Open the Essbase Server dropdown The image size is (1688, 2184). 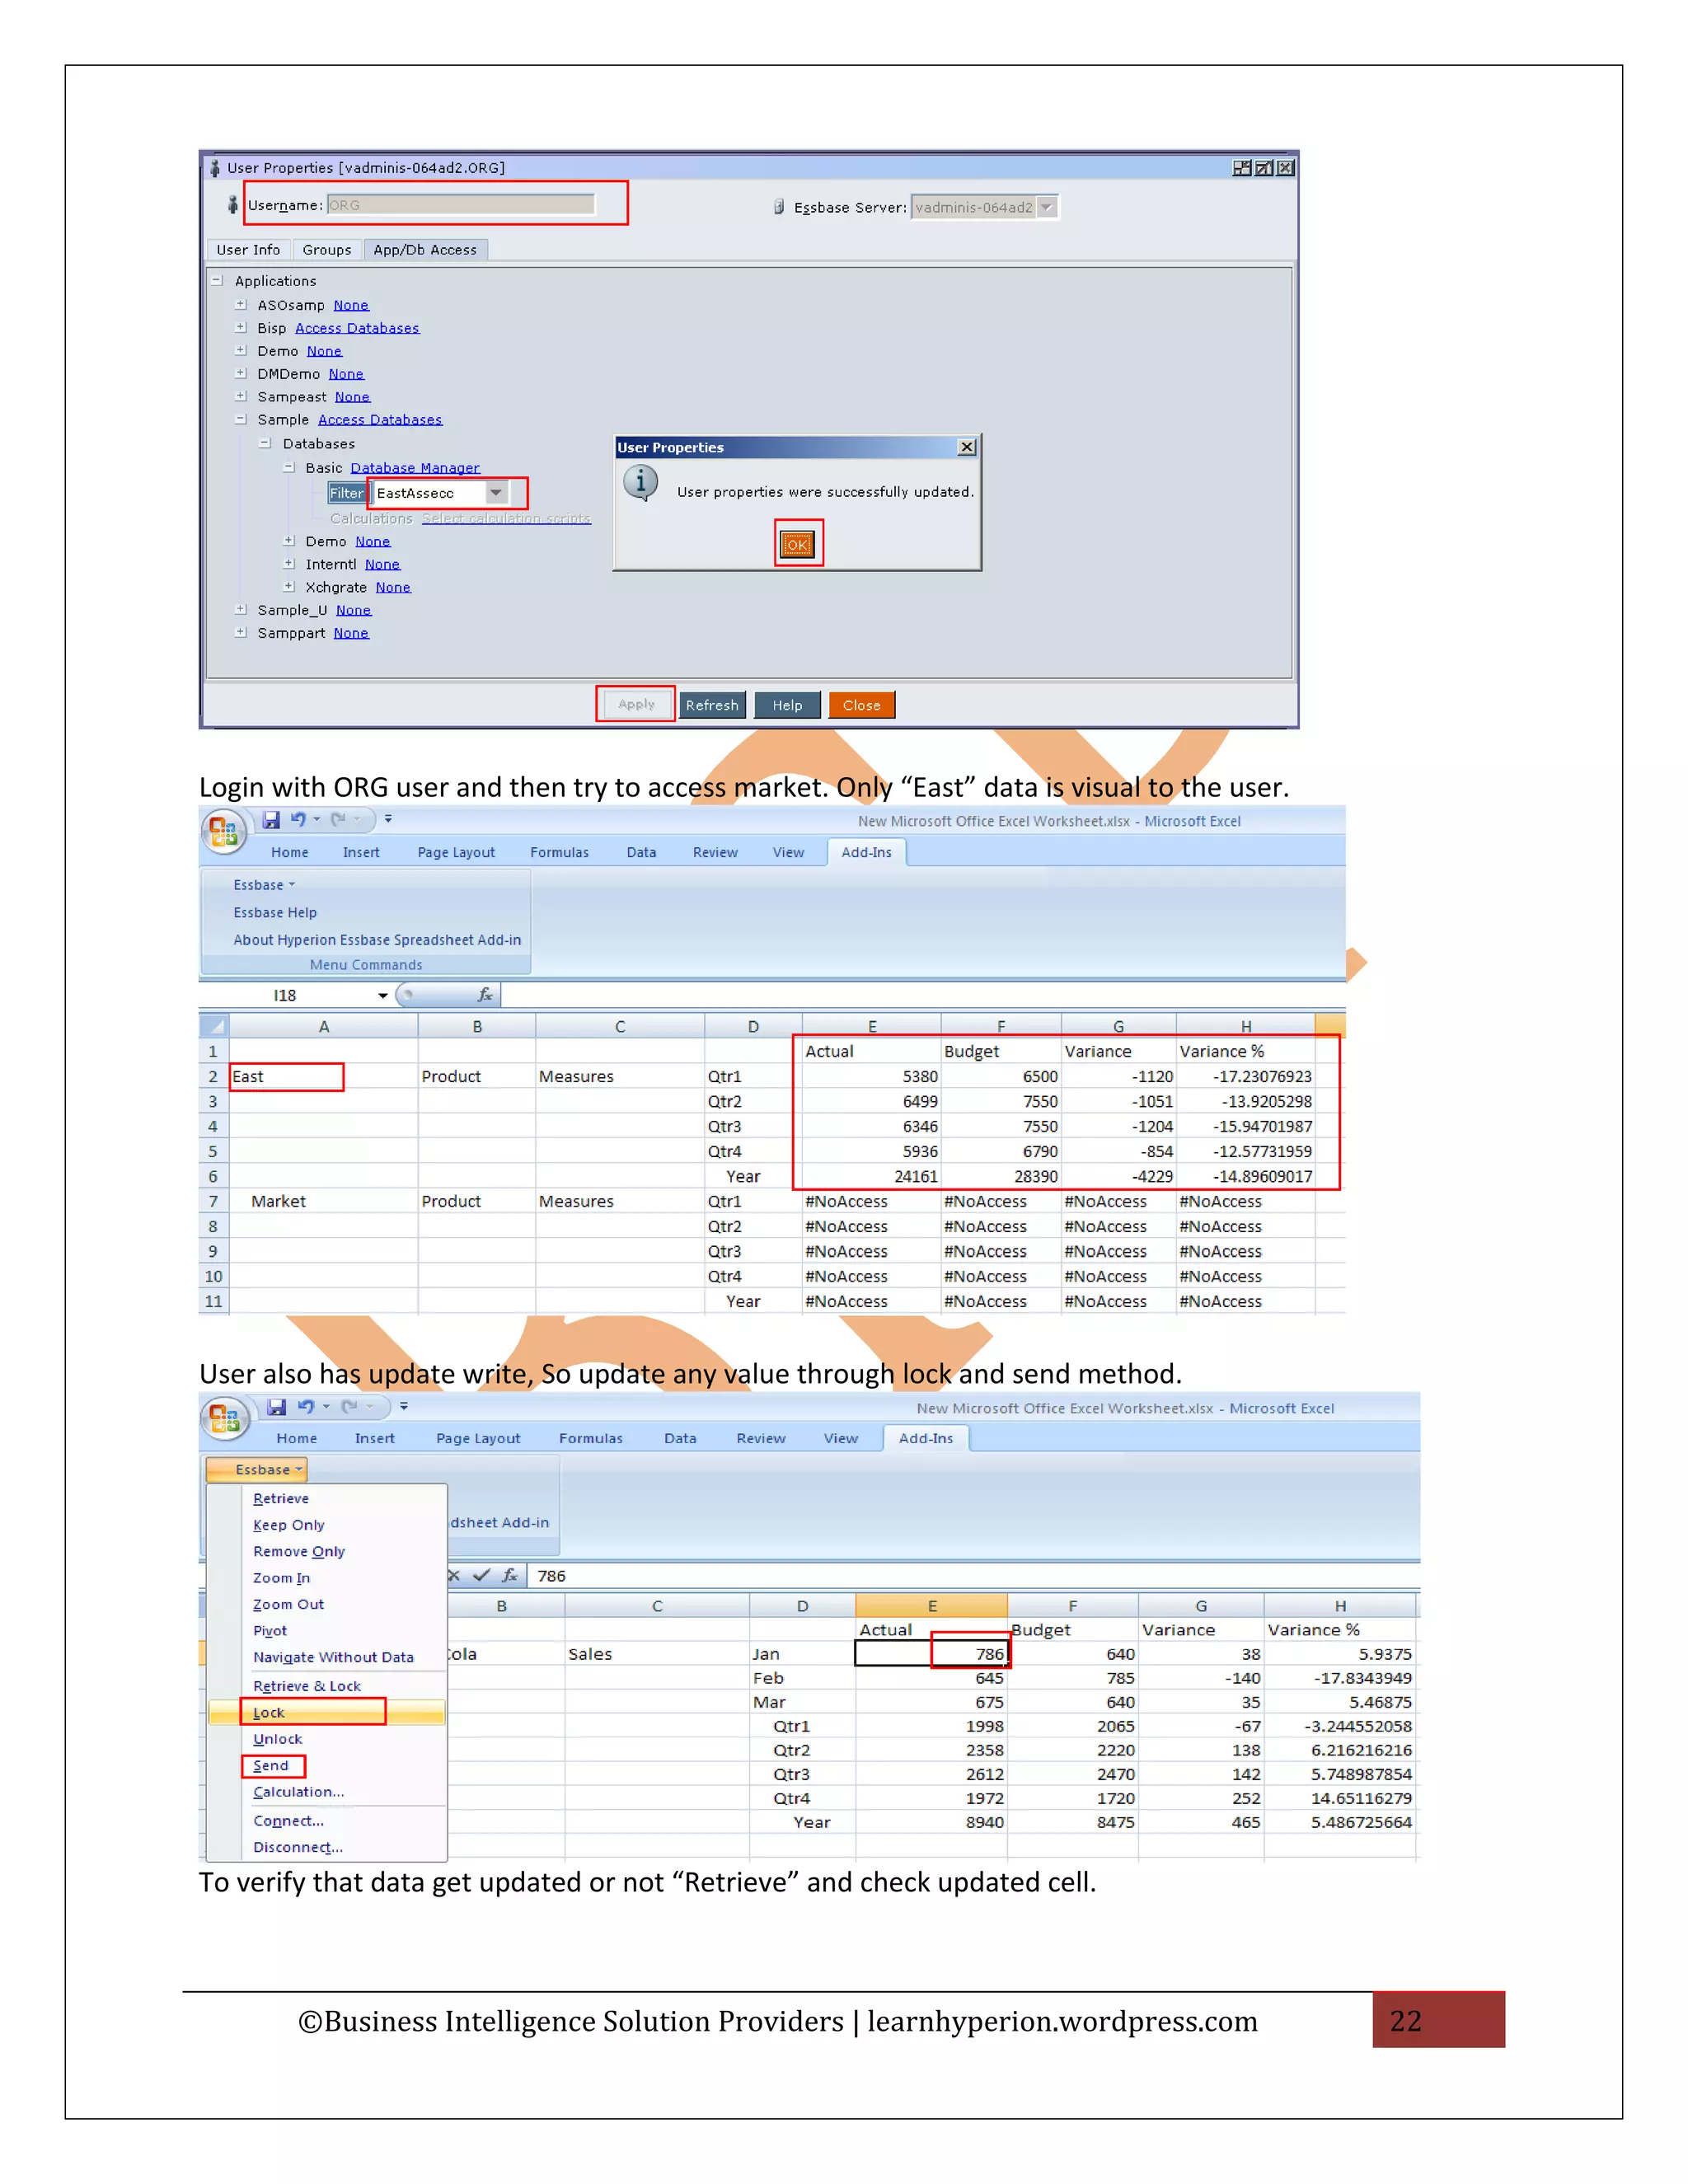pyautogui.click(x=1047, y=207)
